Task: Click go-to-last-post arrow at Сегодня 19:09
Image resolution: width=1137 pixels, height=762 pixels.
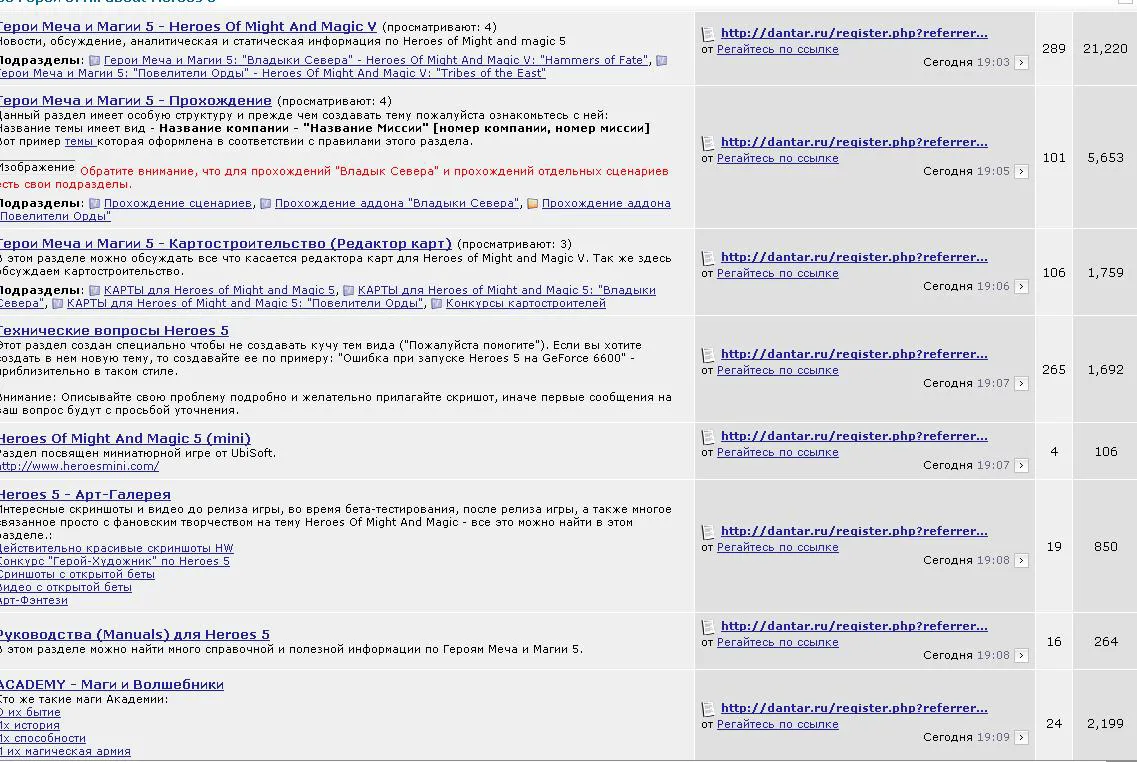Action: point(1021,737)
